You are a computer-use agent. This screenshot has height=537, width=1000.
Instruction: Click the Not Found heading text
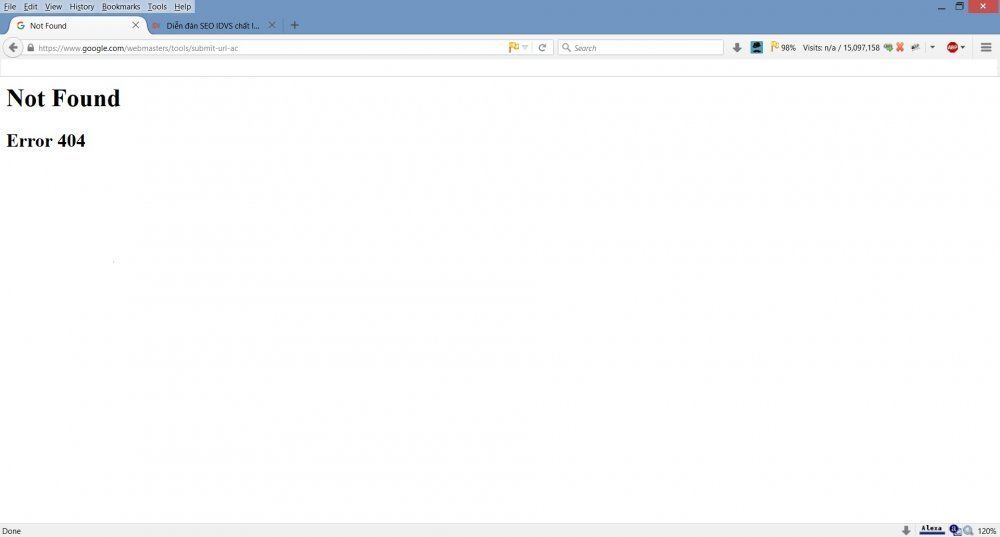(63, 98)
